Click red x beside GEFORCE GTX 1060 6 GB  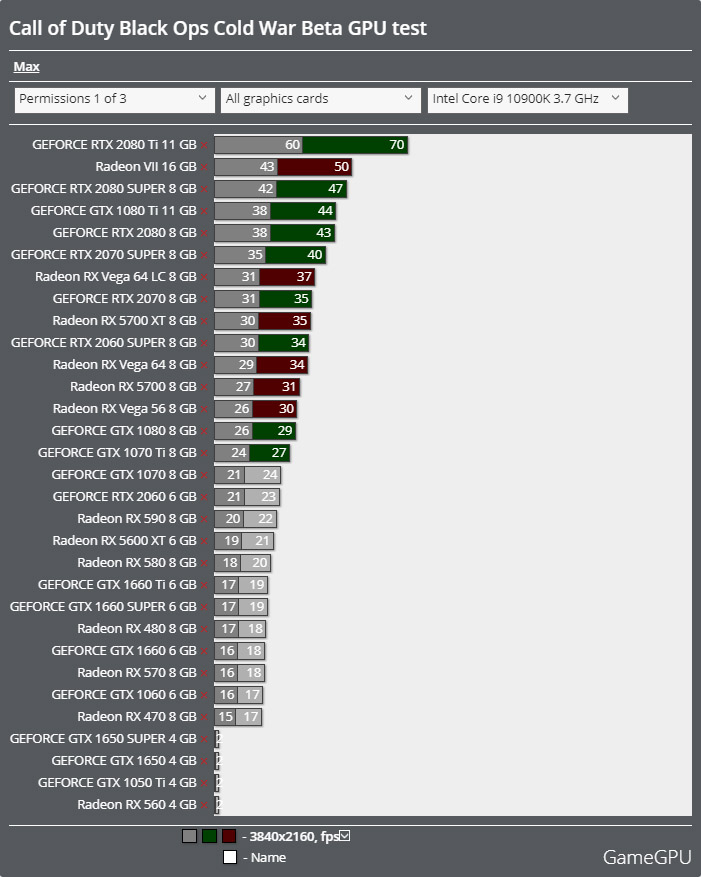204,695
